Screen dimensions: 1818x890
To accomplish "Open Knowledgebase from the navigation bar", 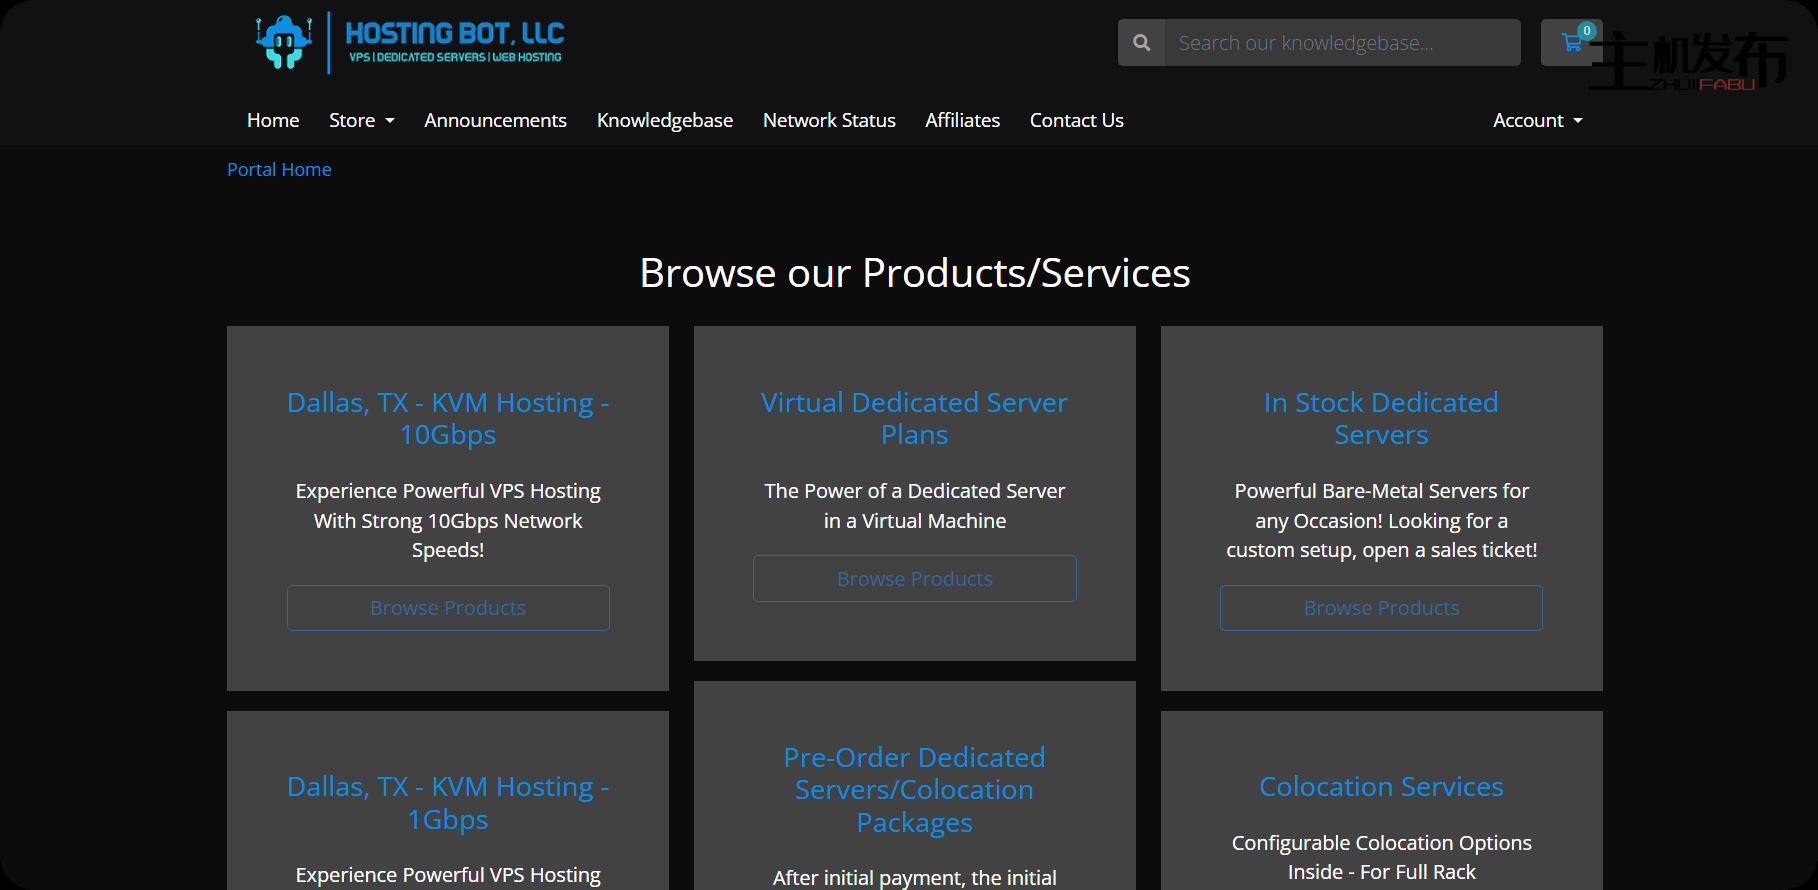I will pyautogui.click(x=664, y=120).
